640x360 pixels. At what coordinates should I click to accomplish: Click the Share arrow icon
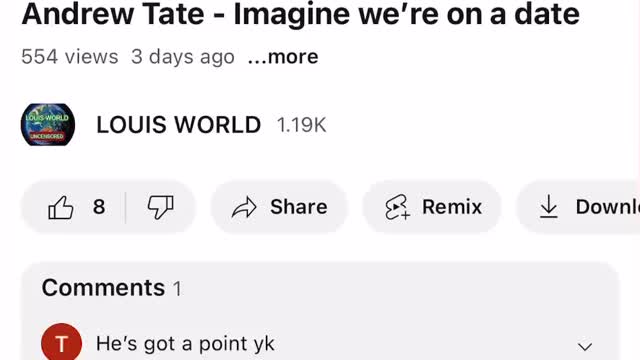point(244,207)
